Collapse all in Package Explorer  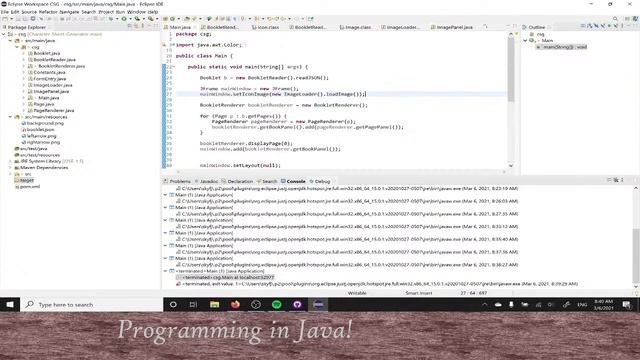click(x=130, y=26)
